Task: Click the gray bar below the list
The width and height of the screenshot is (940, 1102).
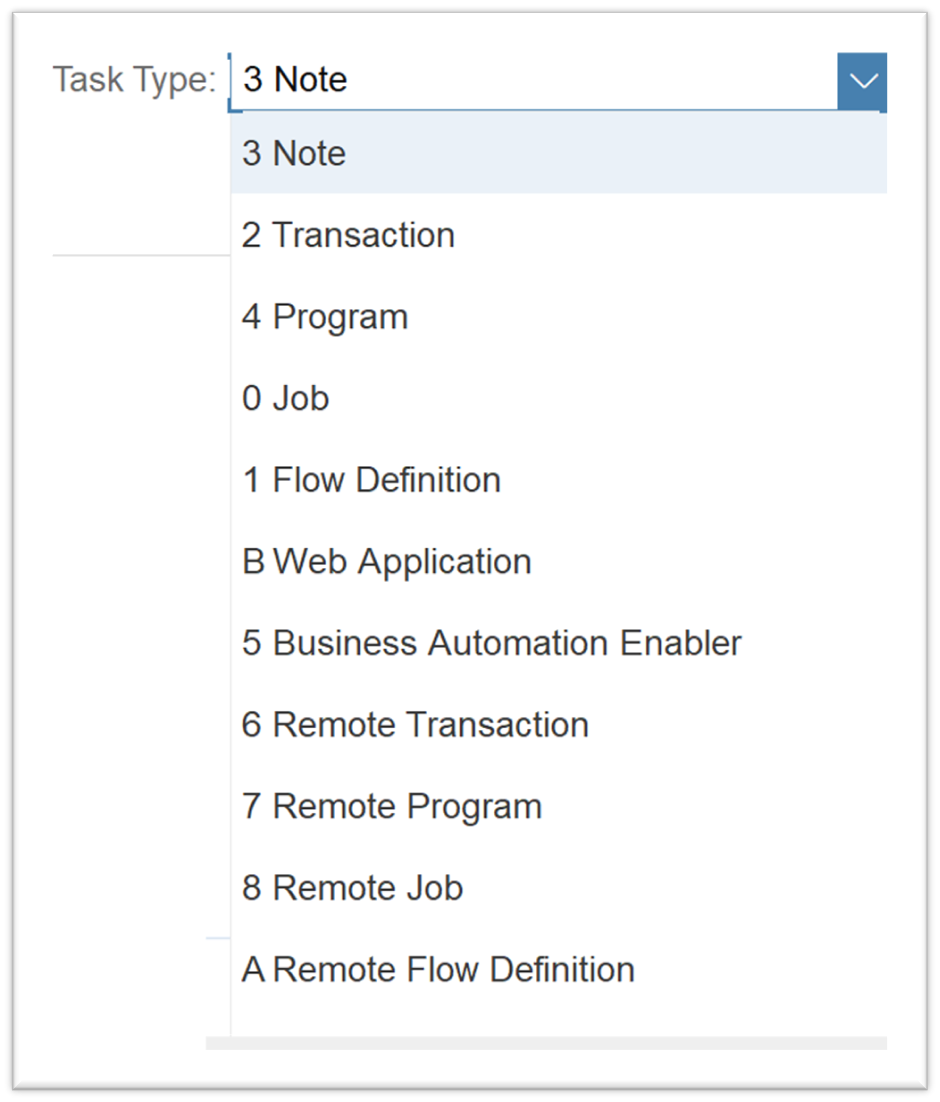Action: tap(546, 1043)
